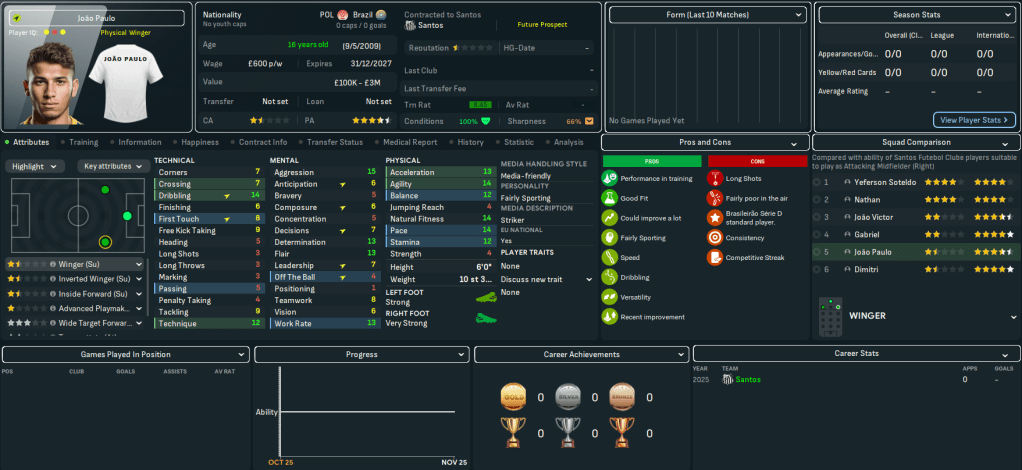Open the Highlight dropdown
The width and height of the screenshot is (1022, 470).
pyautogui.click(x=37, y=166)
